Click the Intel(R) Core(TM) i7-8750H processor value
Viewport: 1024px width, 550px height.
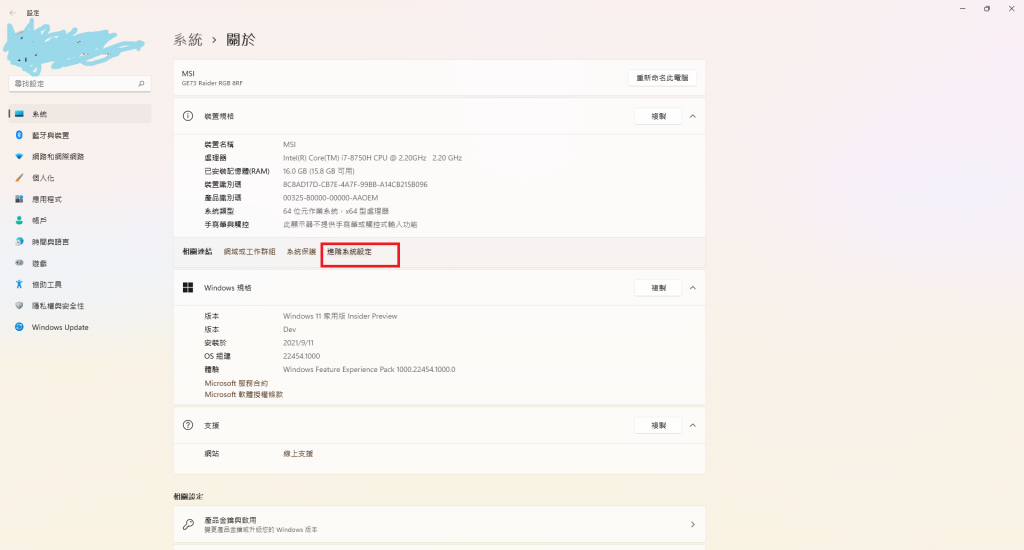372,158
